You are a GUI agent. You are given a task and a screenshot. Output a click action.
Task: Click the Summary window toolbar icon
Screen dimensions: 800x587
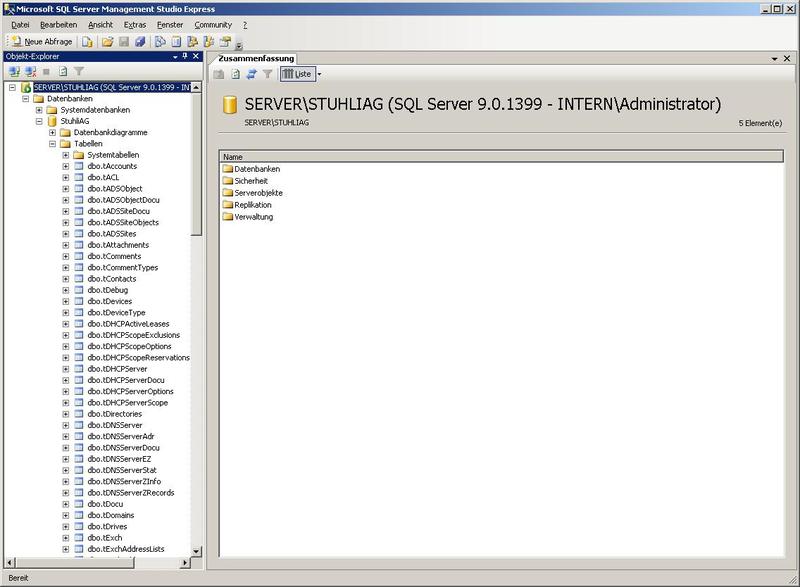[176, 42]
